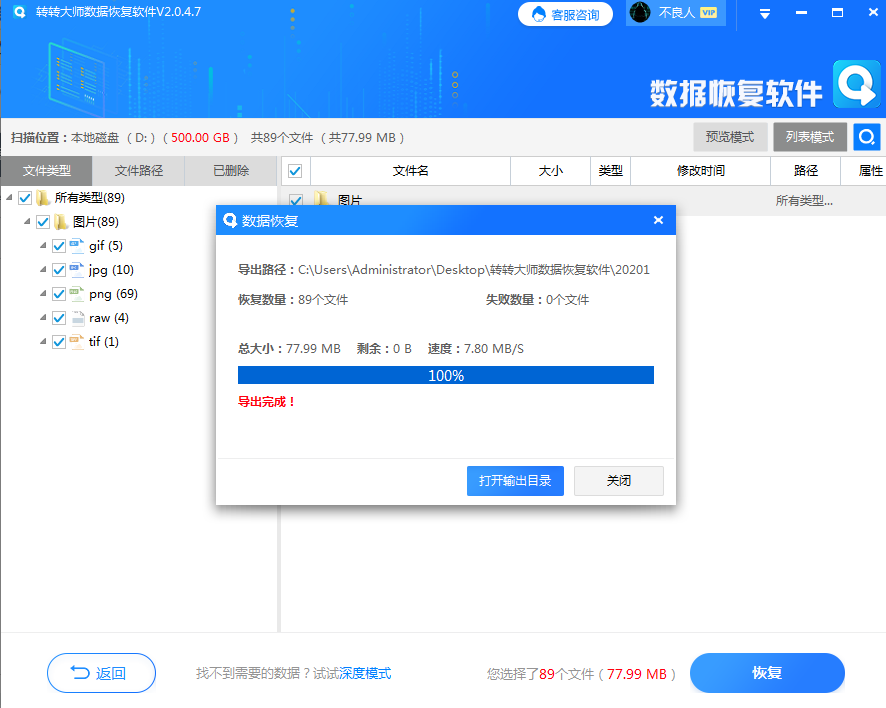
Task: Click the 不良人 VIP account avatar
Action: tap(640, 13)
